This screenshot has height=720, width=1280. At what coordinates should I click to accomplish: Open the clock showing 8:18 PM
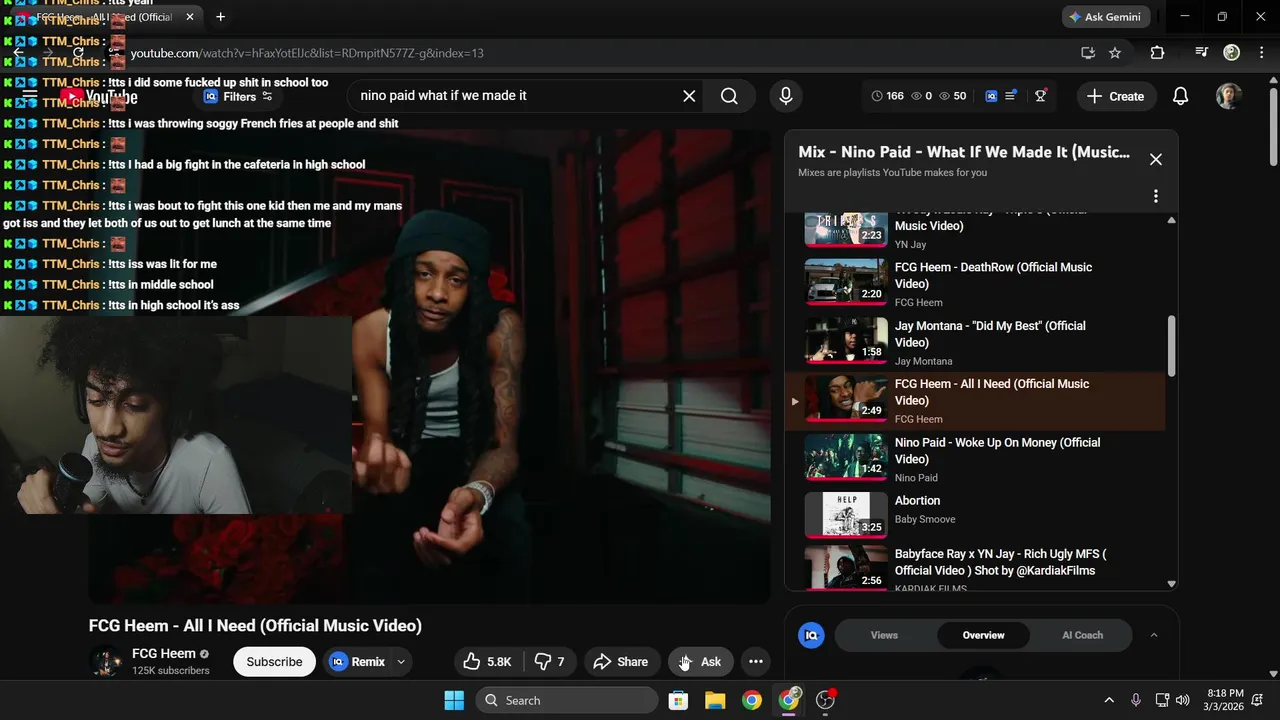1225,700
